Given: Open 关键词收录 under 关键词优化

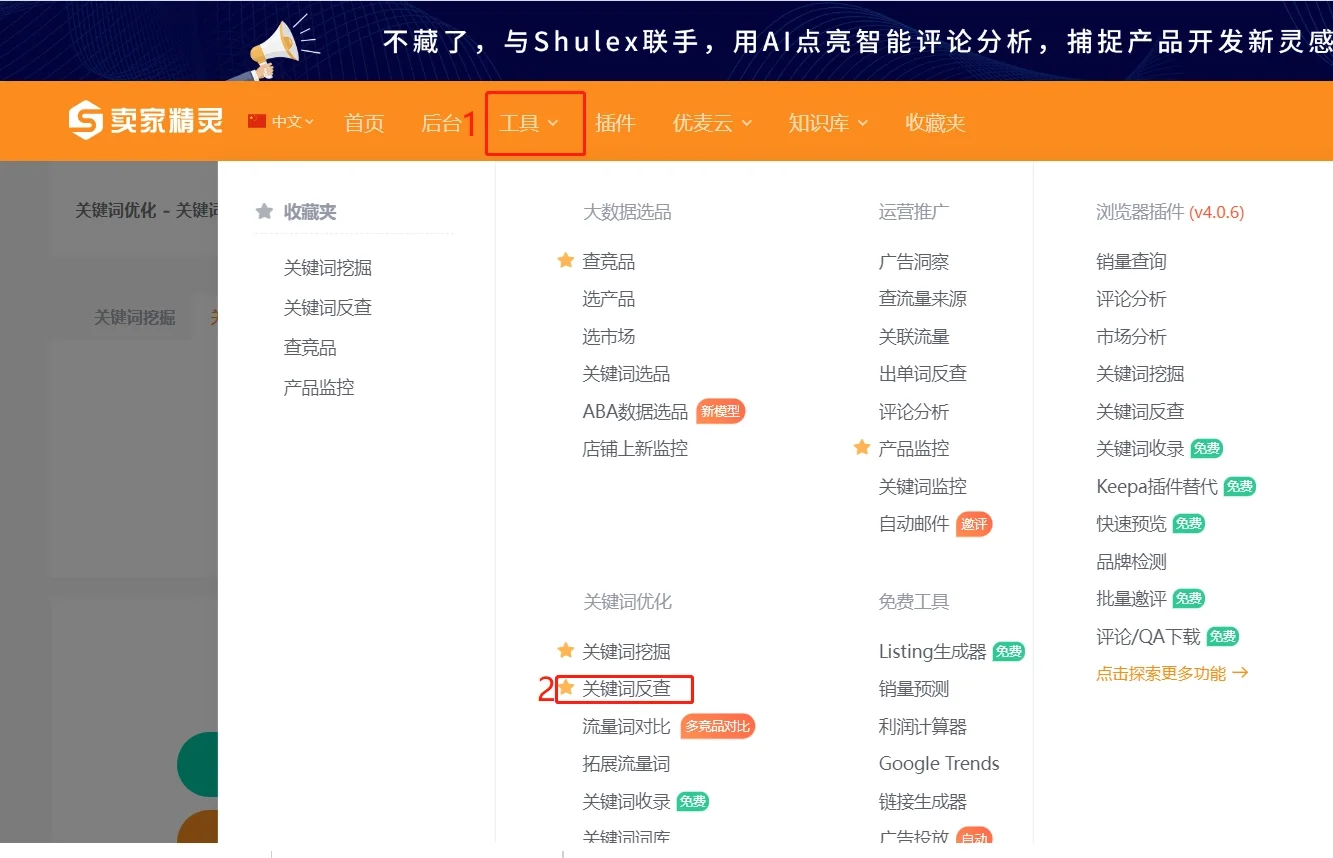Looking at the screenshot, I should [x=626, y=802].
